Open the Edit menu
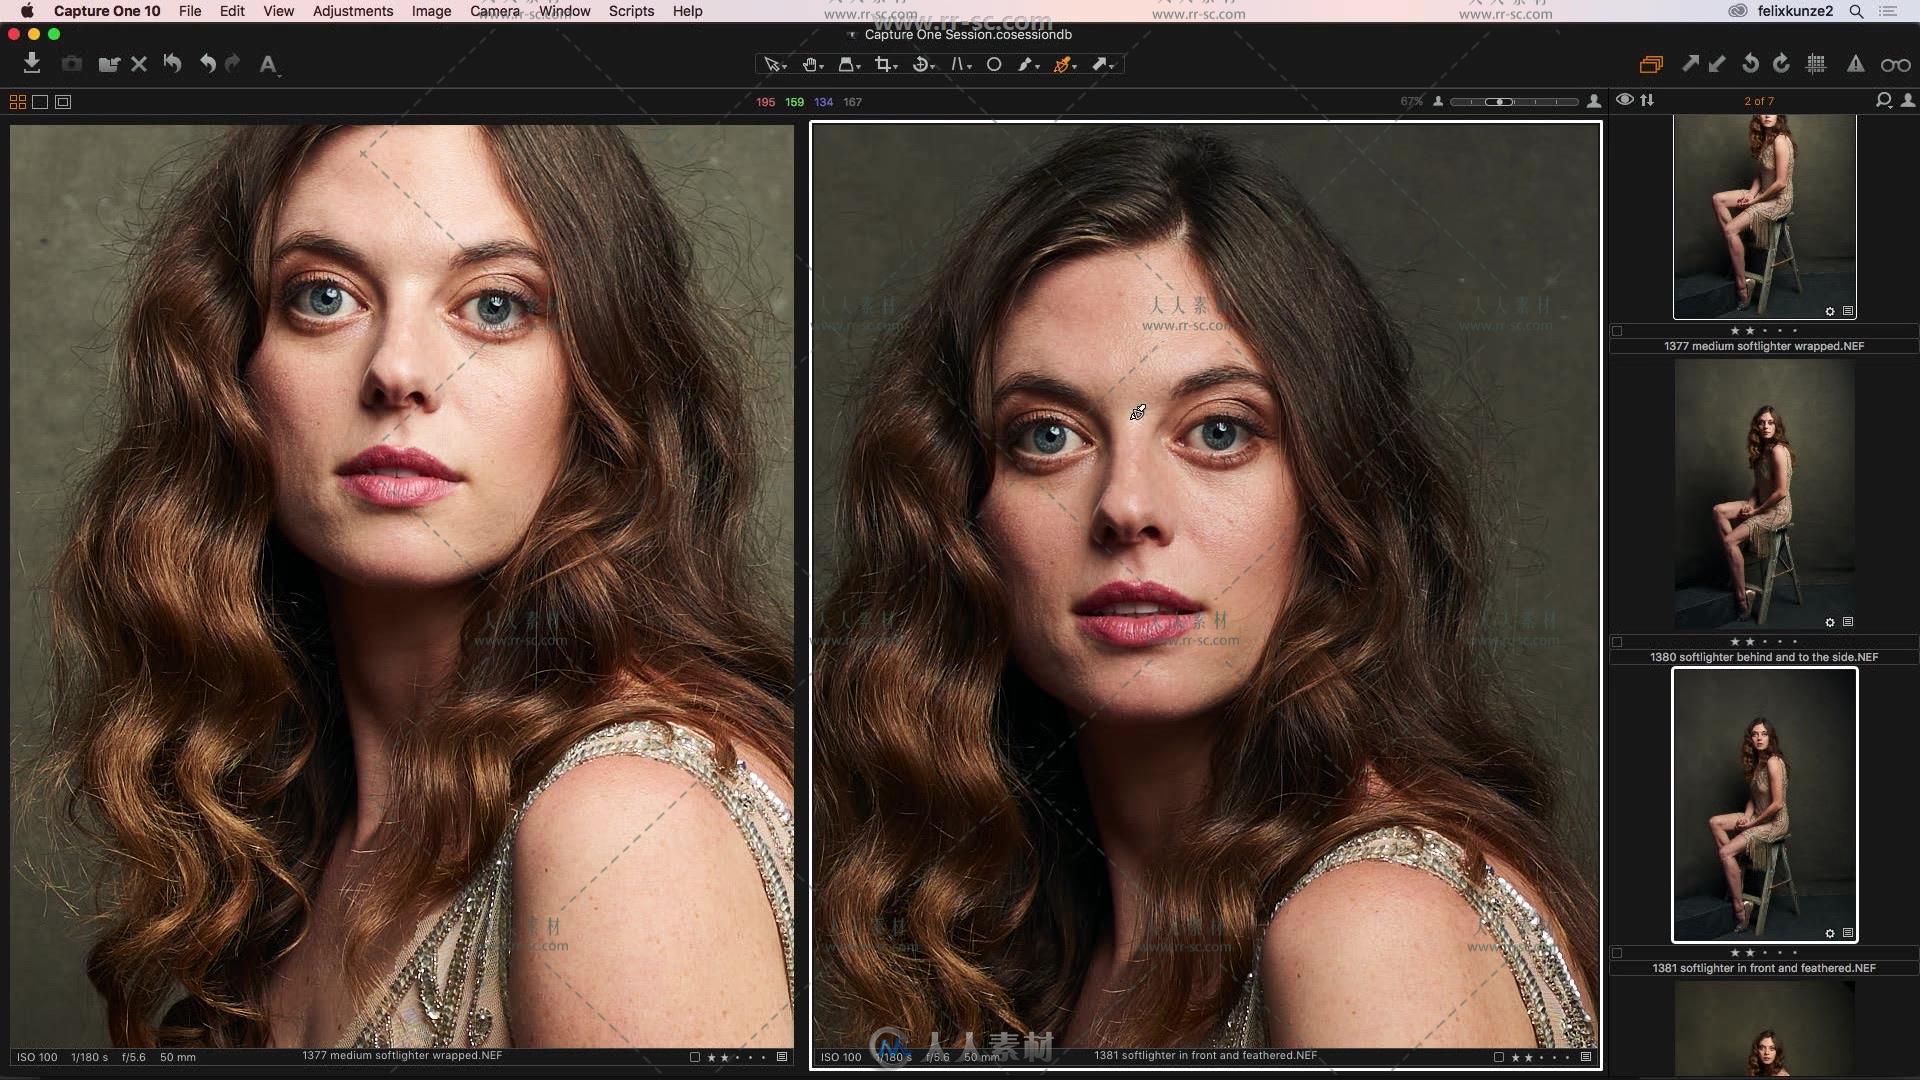The image size is (1920, 1080). pos(232,11)
